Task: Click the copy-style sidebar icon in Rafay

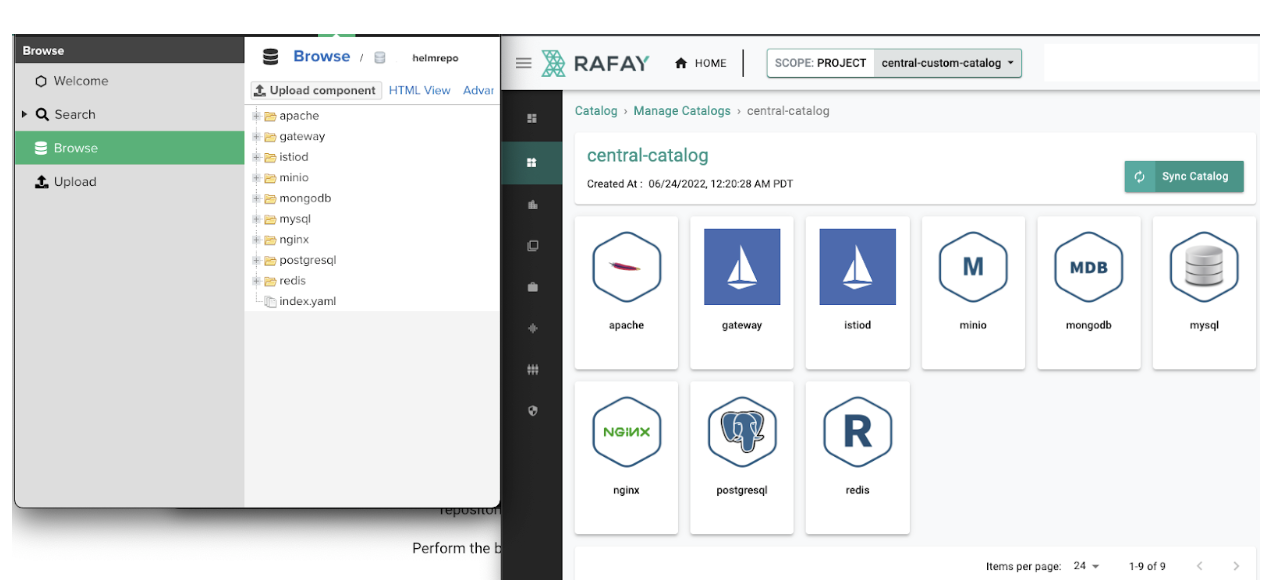Action: [x=532, y=245]
